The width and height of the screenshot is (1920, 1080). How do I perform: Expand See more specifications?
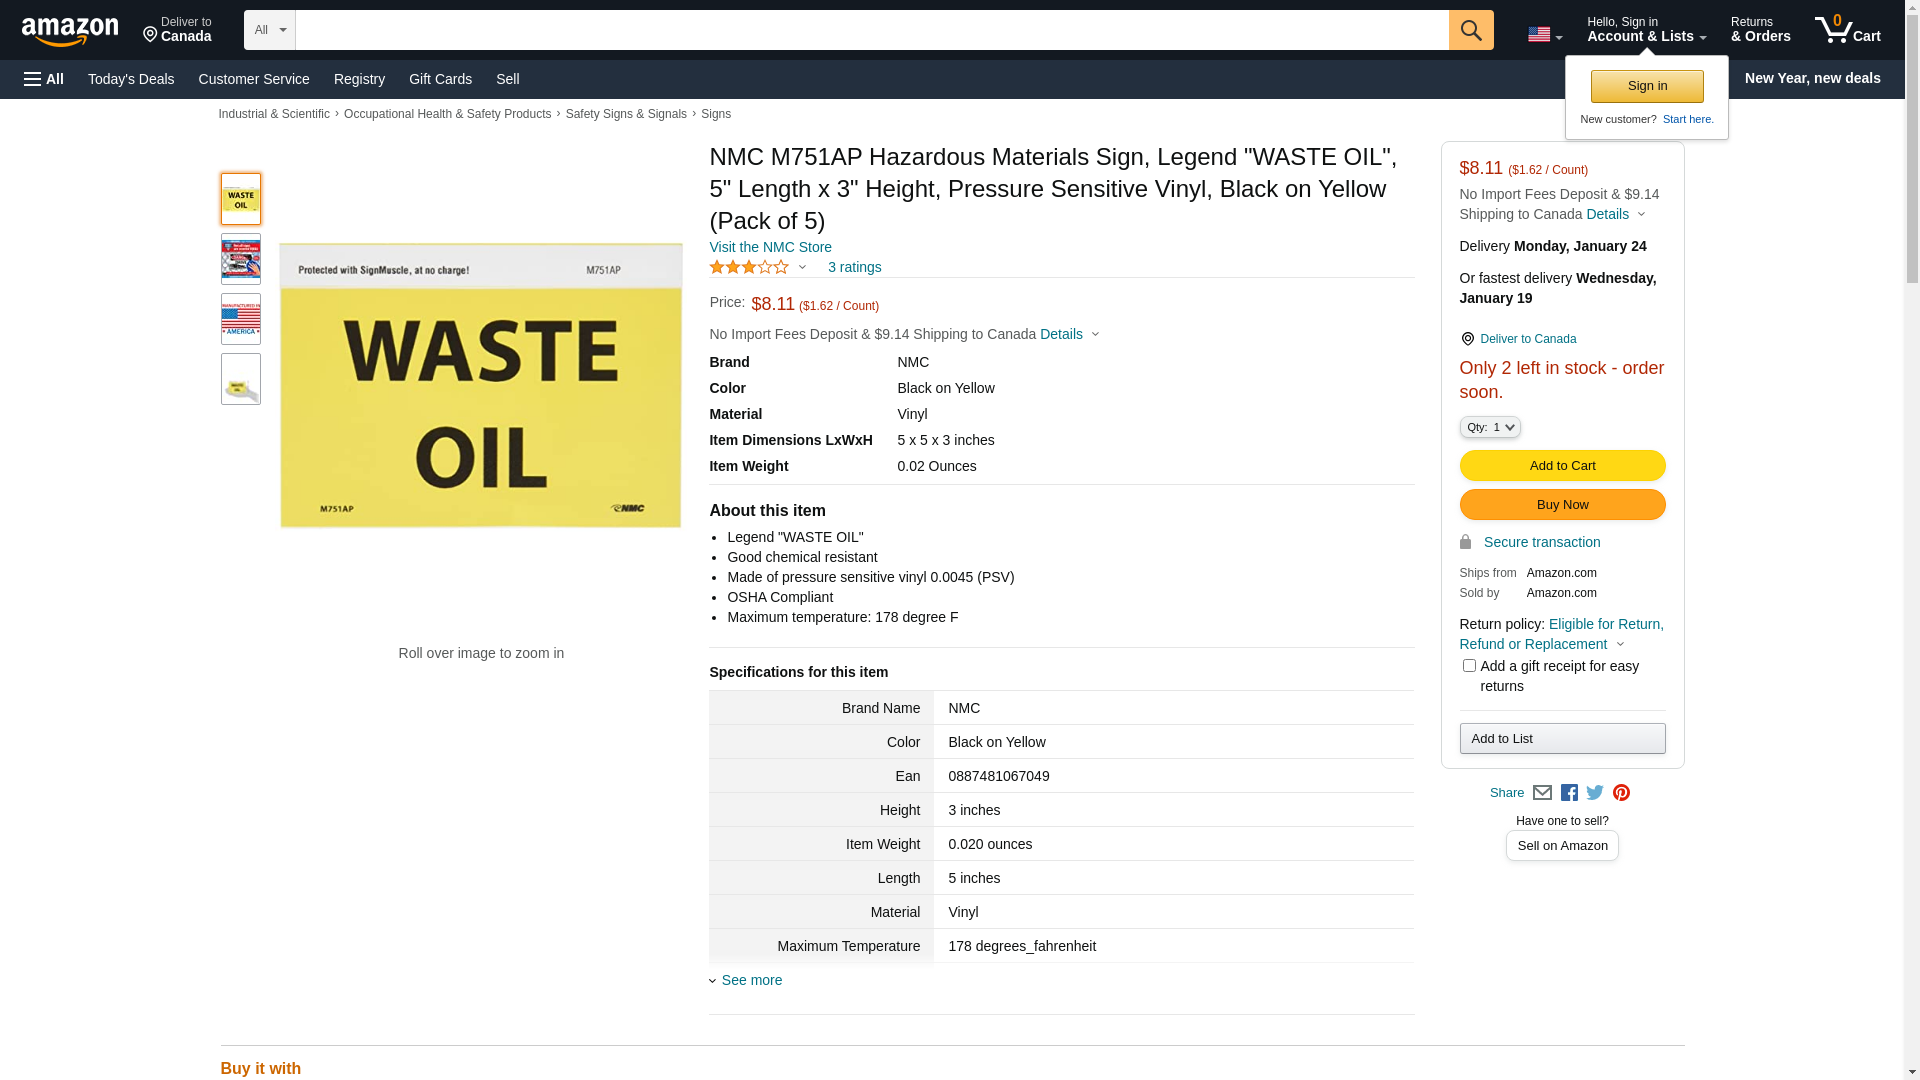(x=751, y=980)
